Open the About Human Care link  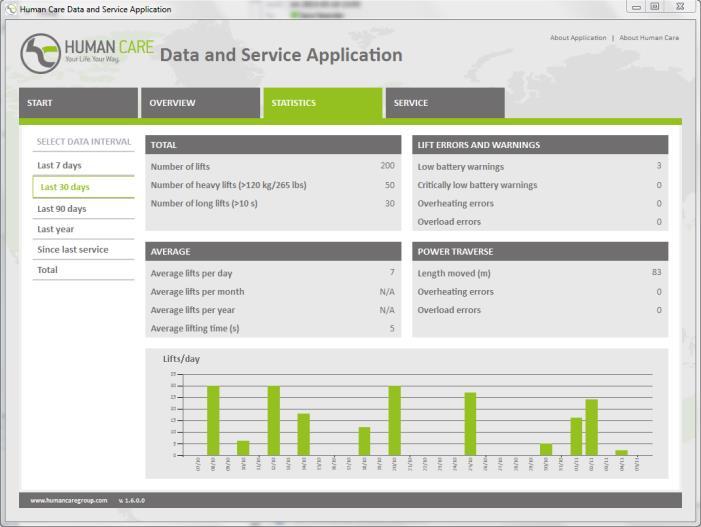coord(649,38)
